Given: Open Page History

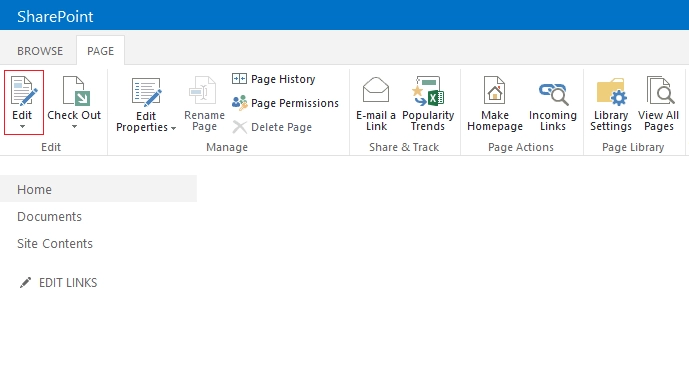Looking at the screenshot, I should pyautogui.click(x=273, y=79).
